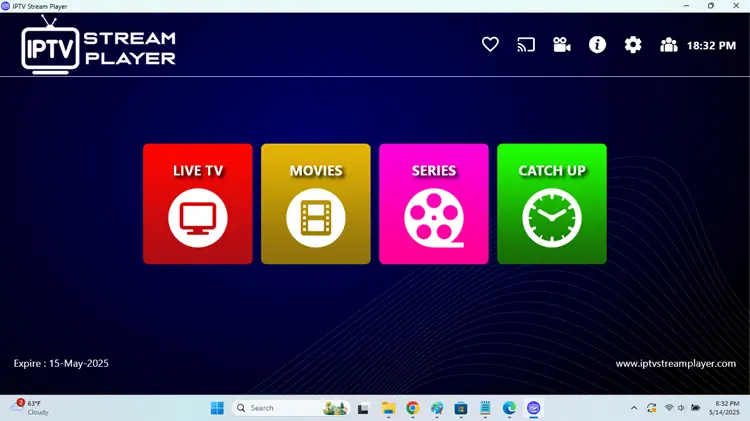Click the 18:32 PM clock text

[711, 45]
